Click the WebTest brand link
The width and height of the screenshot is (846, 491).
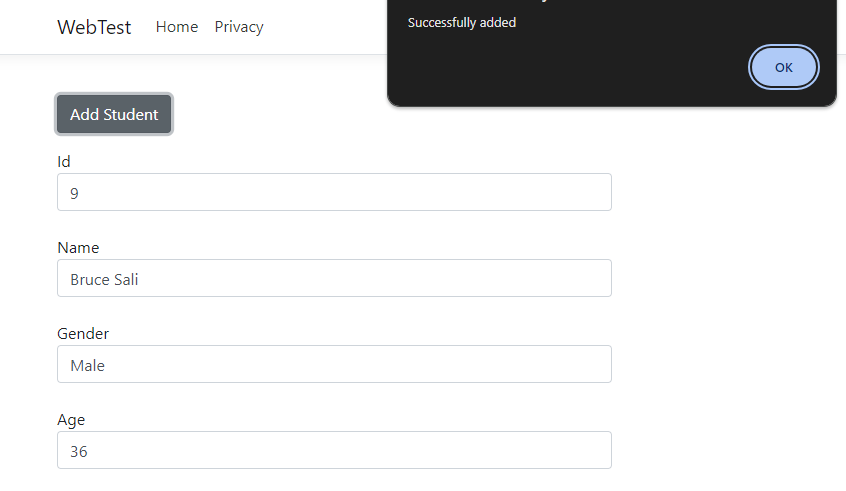point(94,27)
